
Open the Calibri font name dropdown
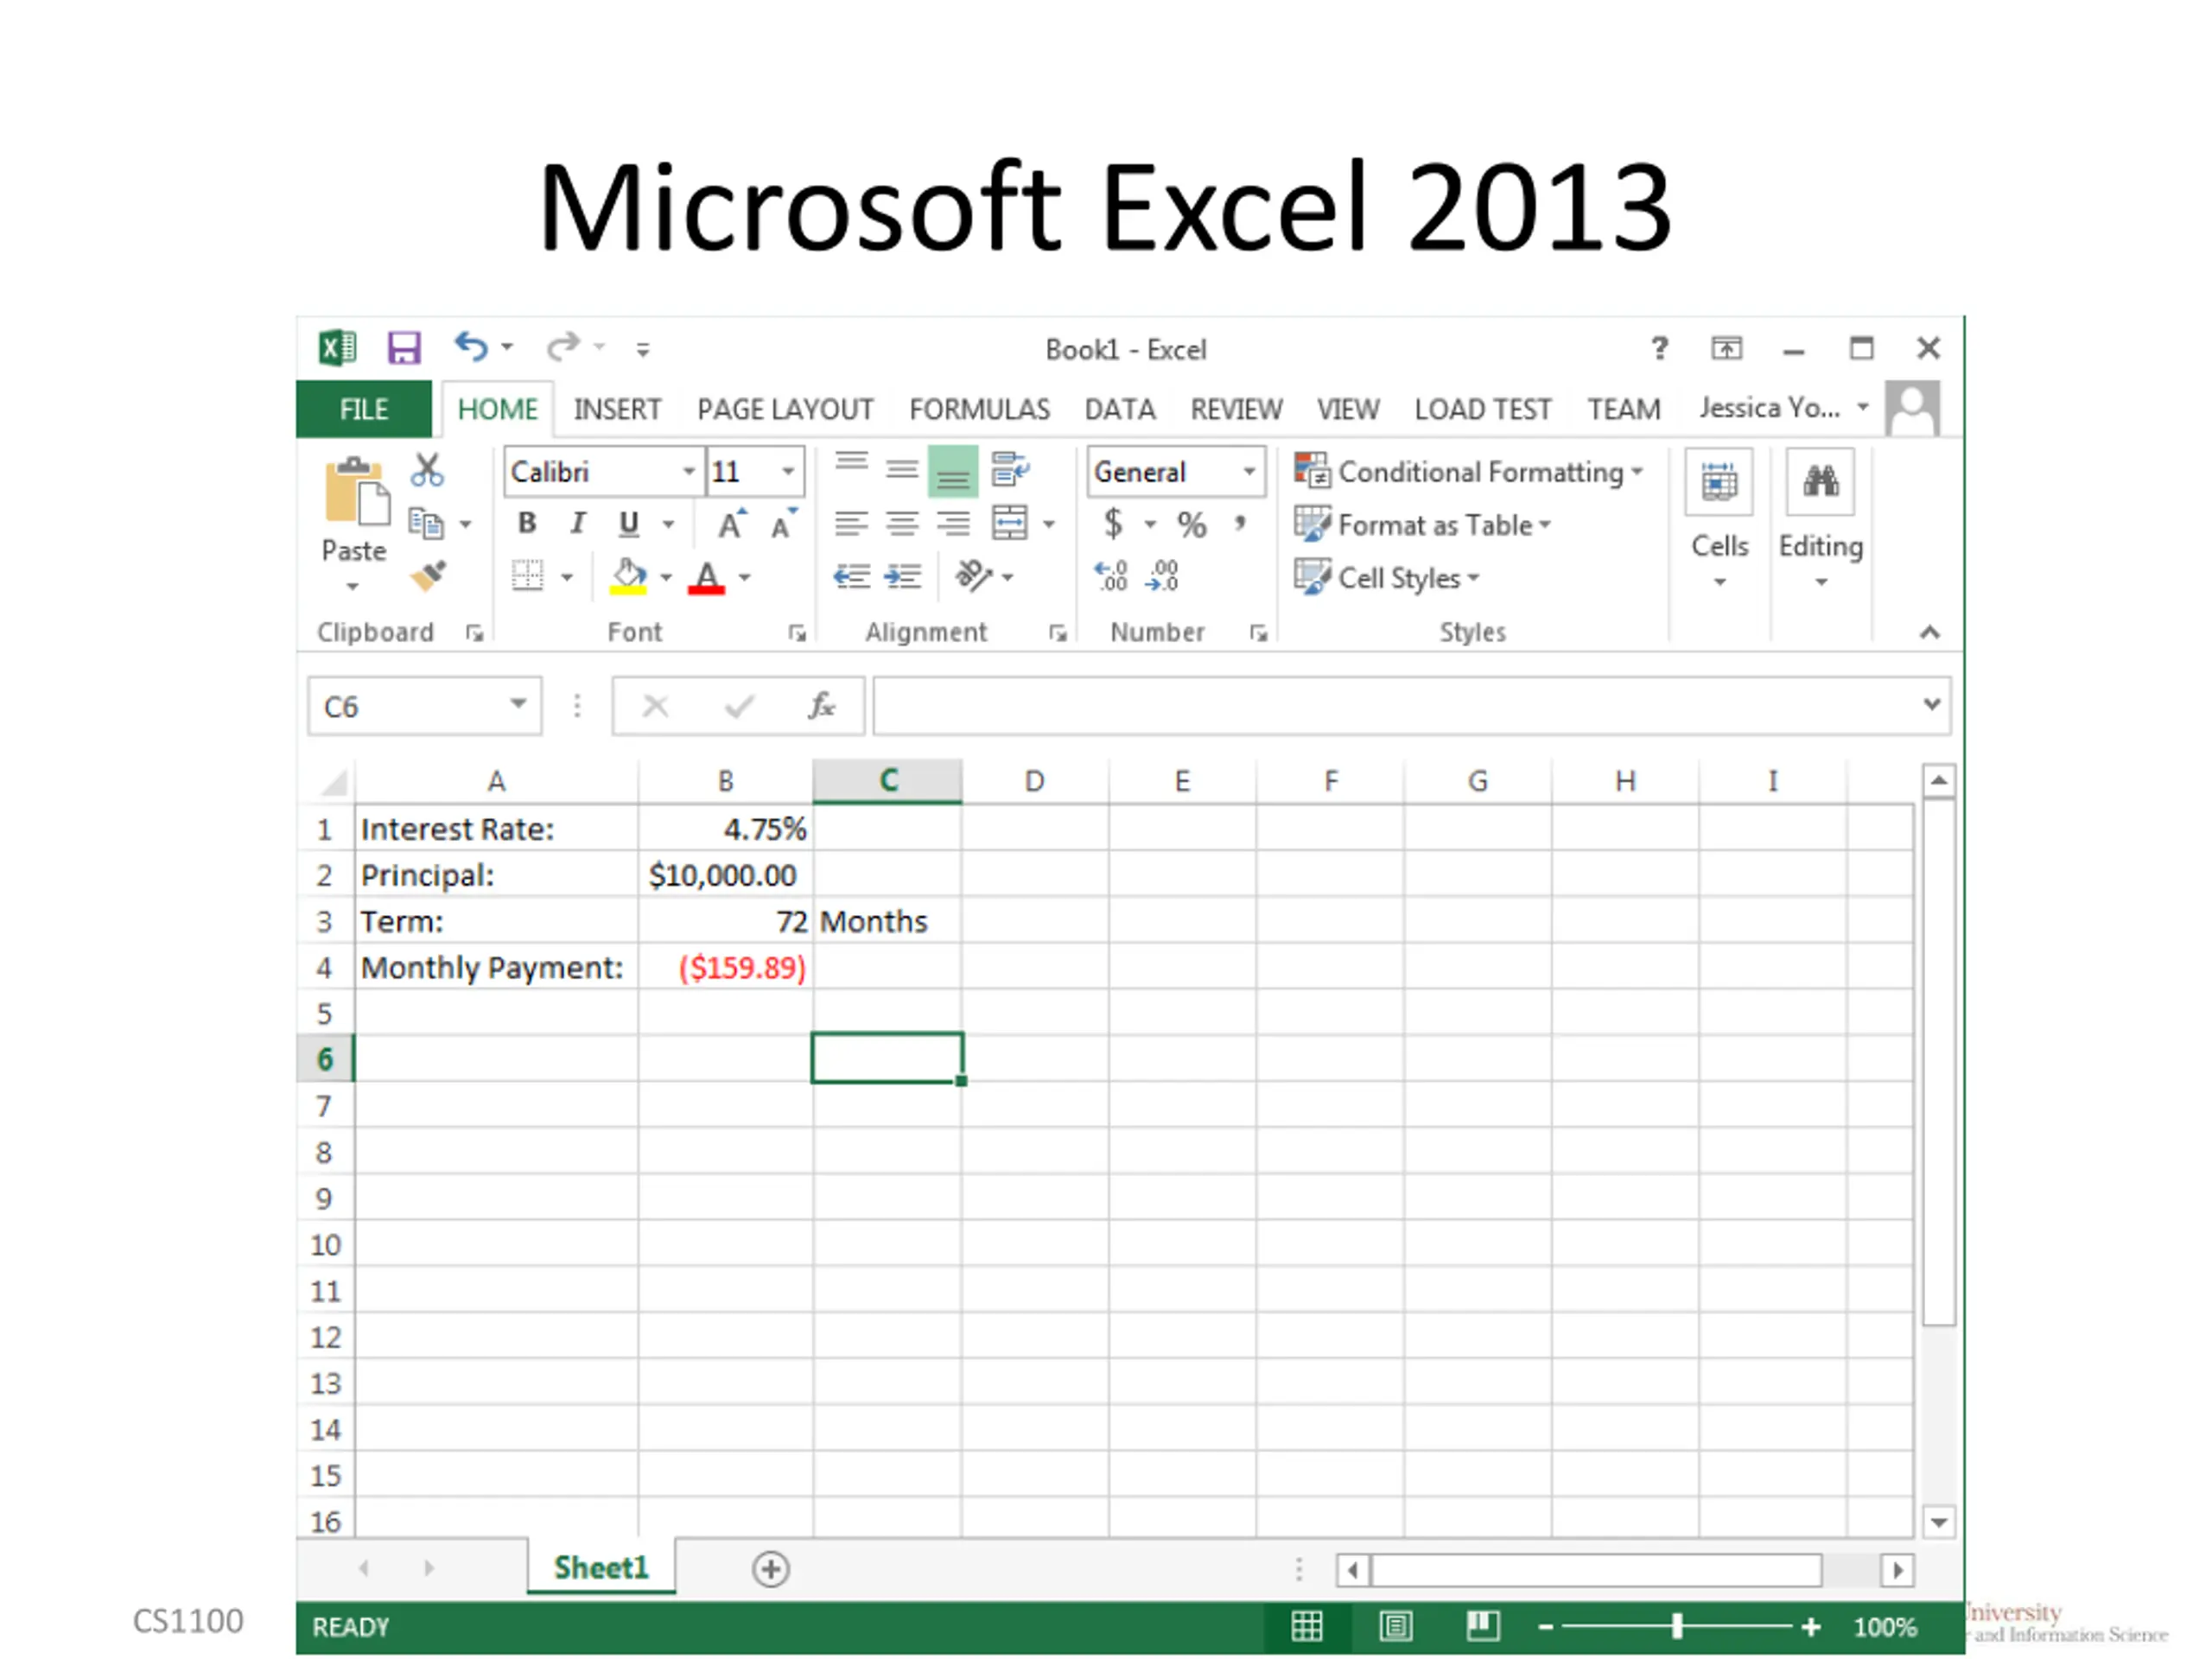click(689, 471)
